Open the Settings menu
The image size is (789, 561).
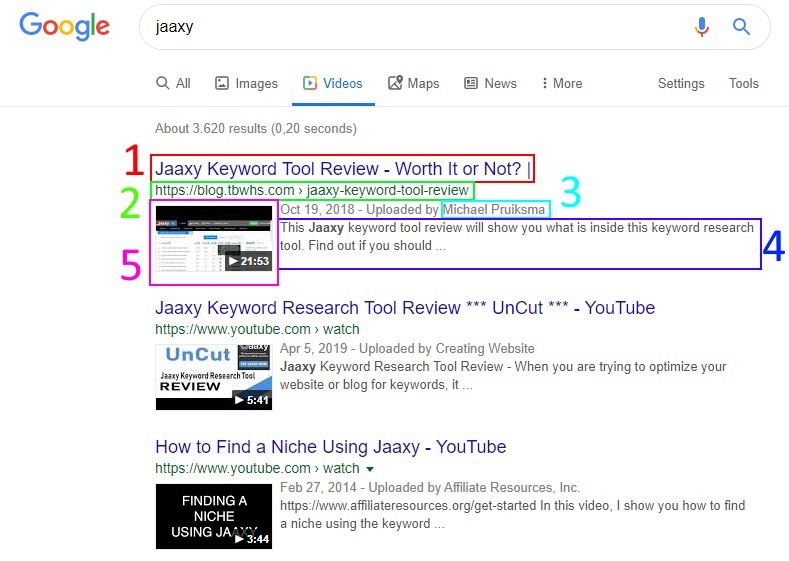coord(681,84)
